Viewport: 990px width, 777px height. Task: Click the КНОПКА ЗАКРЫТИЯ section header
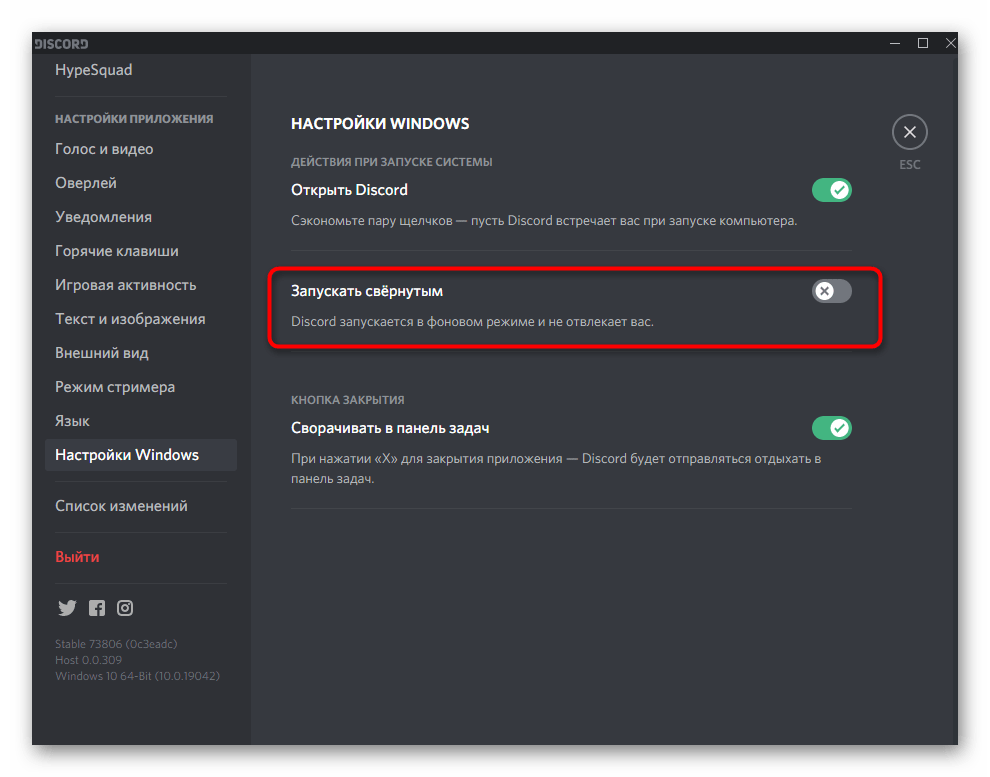pos(348,400)
